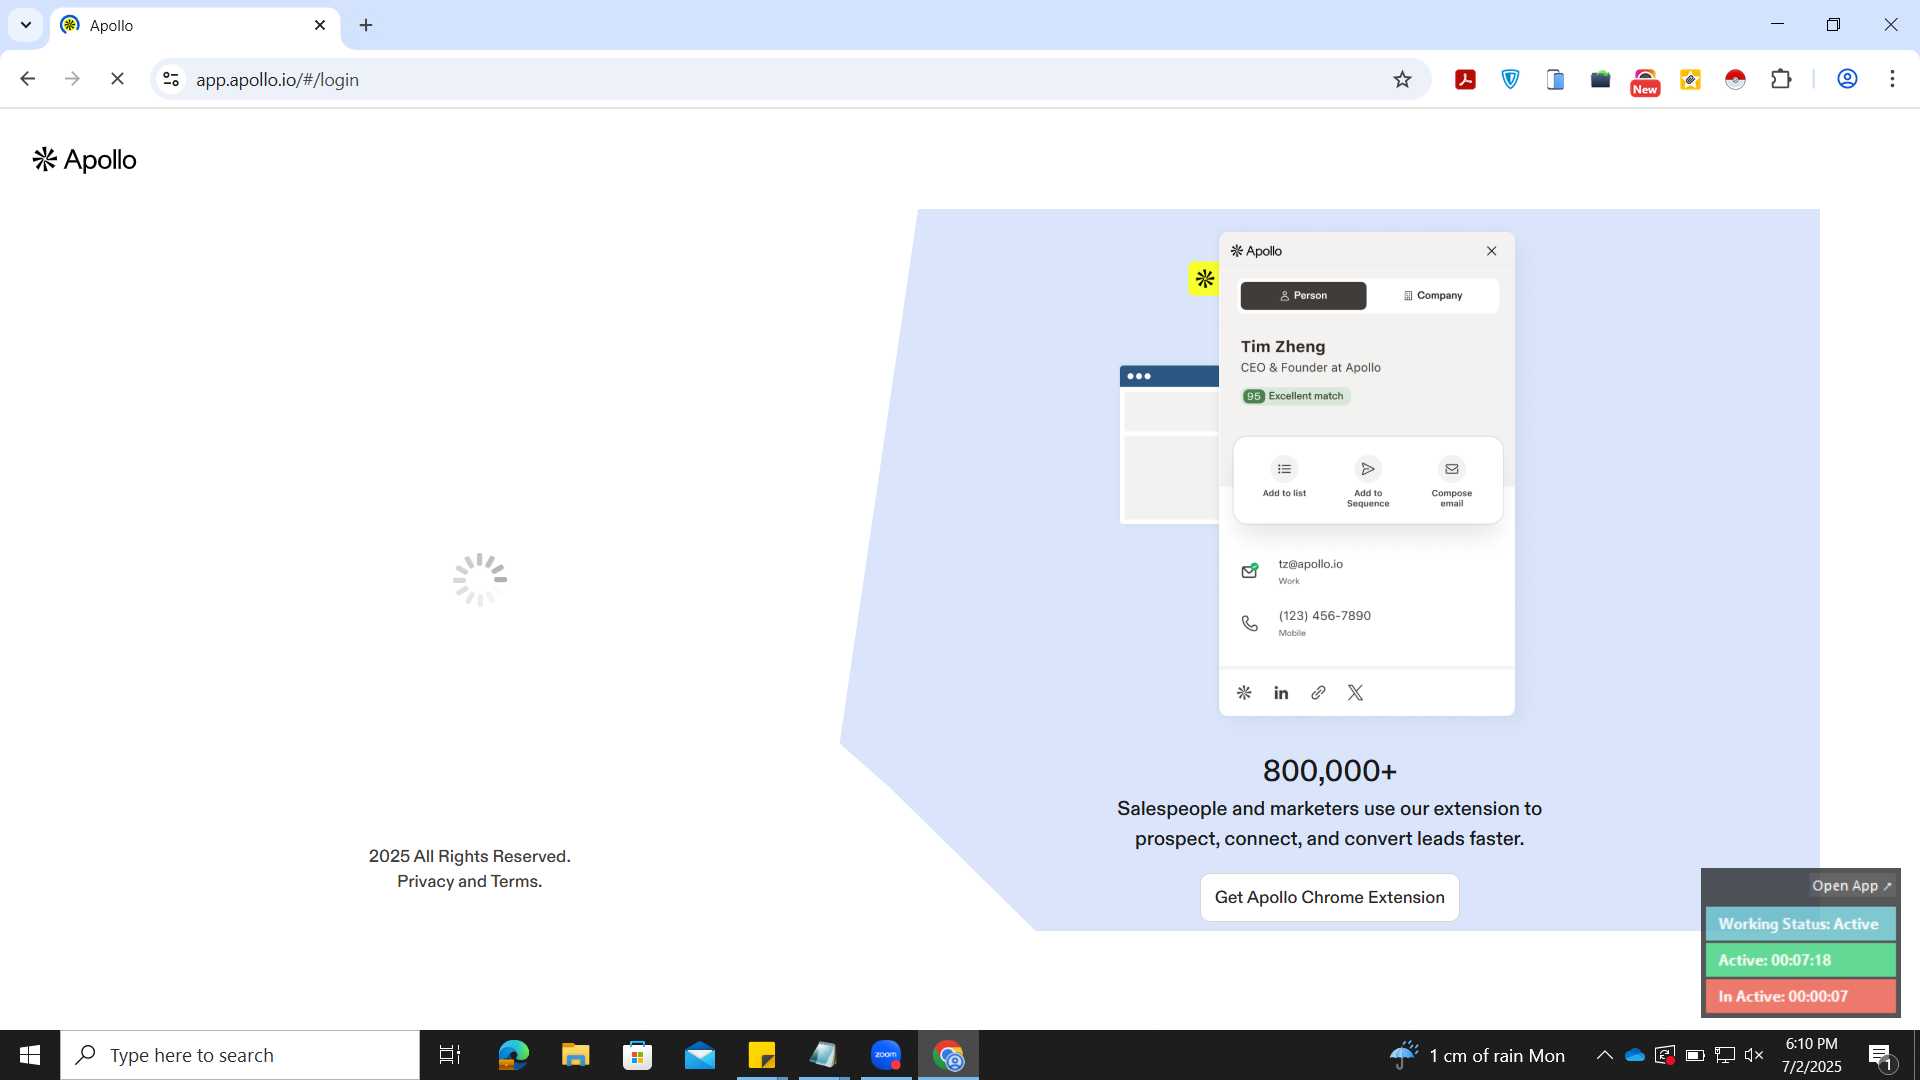Open Sticky Notes from the taskbar
1920x1080 pixels.
(x=762, y=1055)
